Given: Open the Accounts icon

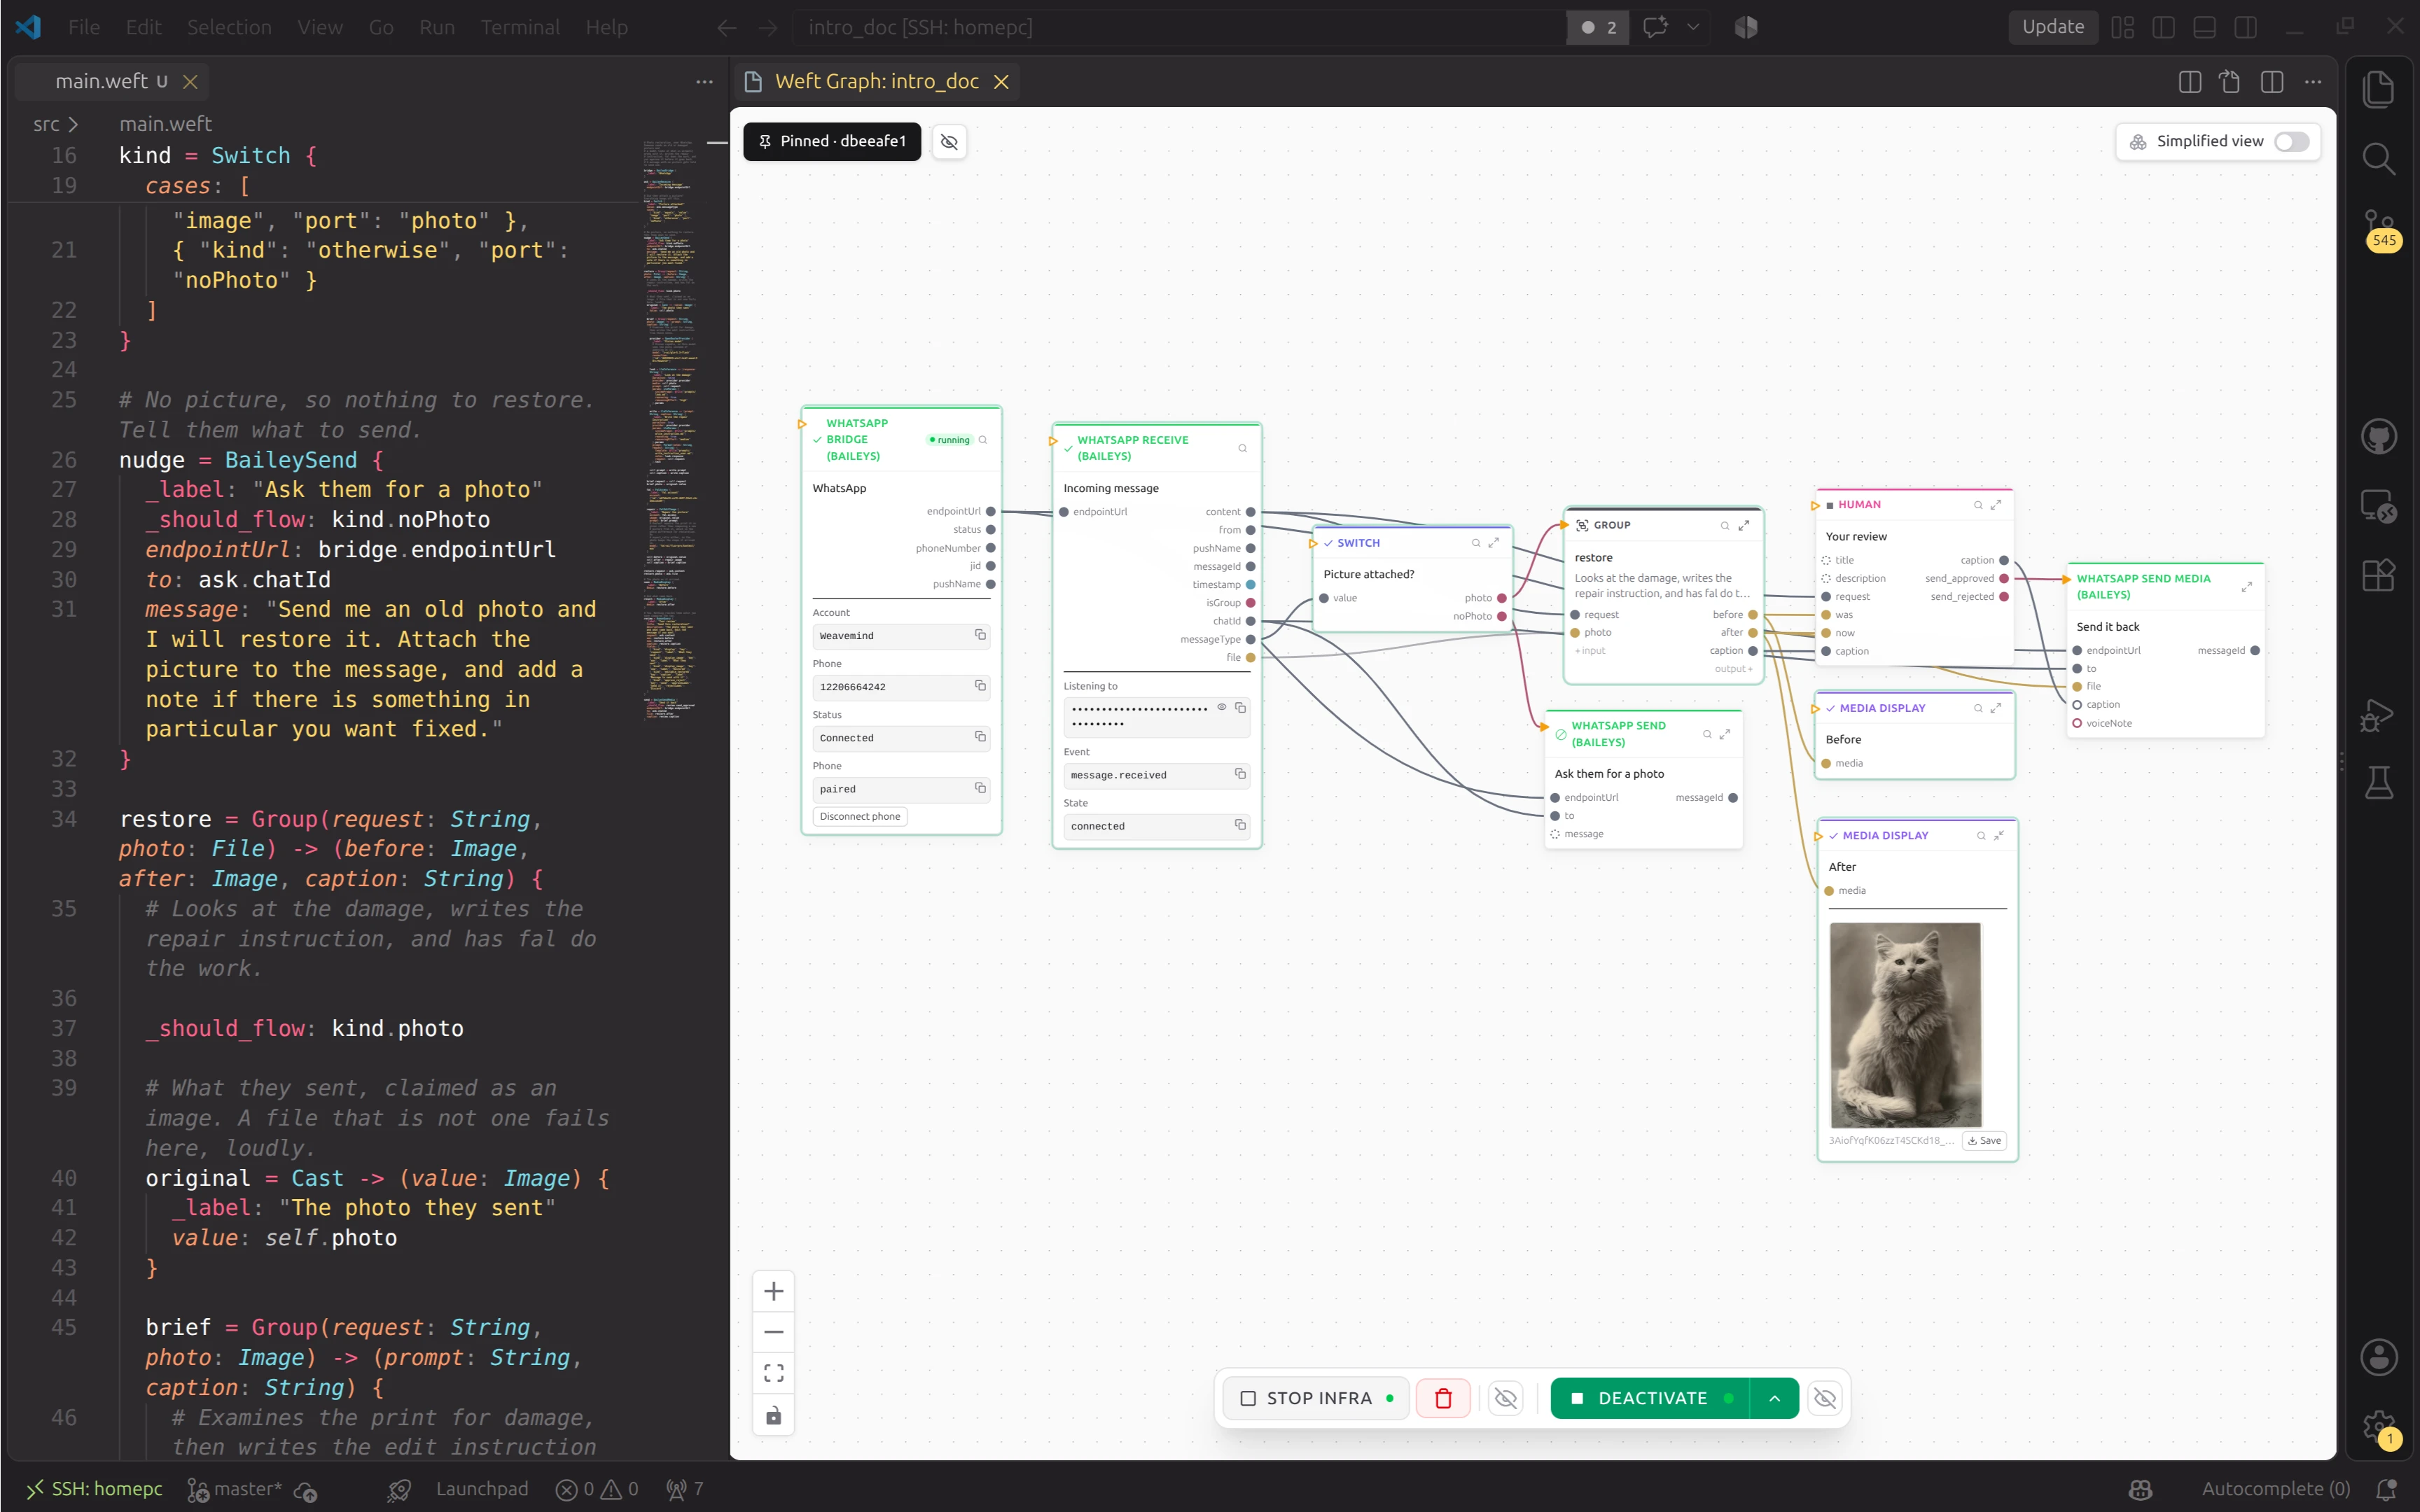Looking at the screenshot, I should [2378, 1357].
